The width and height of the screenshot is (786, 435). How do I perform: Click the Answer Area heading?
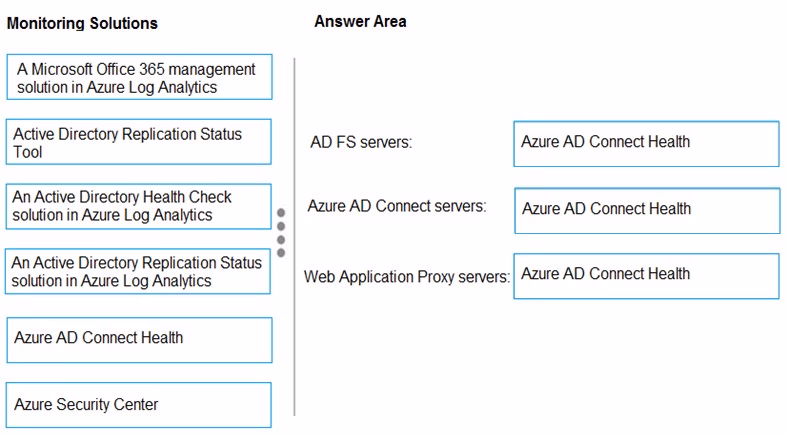pyautogui.click(x=360, y=22)
